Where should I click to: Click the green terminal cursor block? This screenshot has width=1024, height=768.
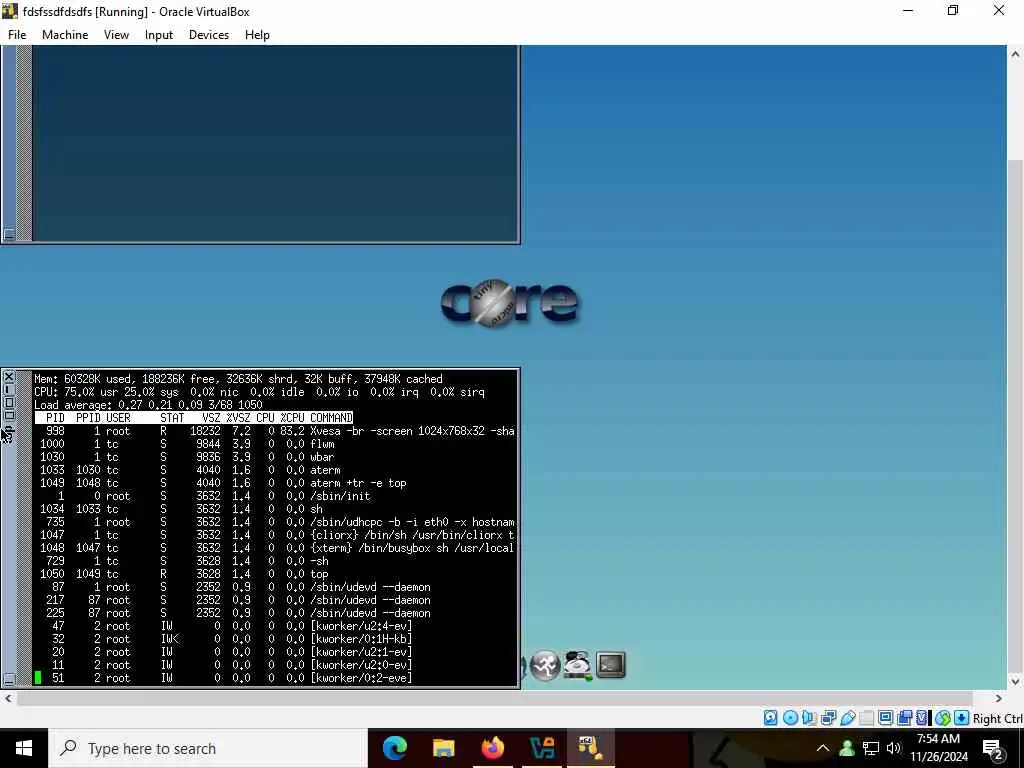38,678
